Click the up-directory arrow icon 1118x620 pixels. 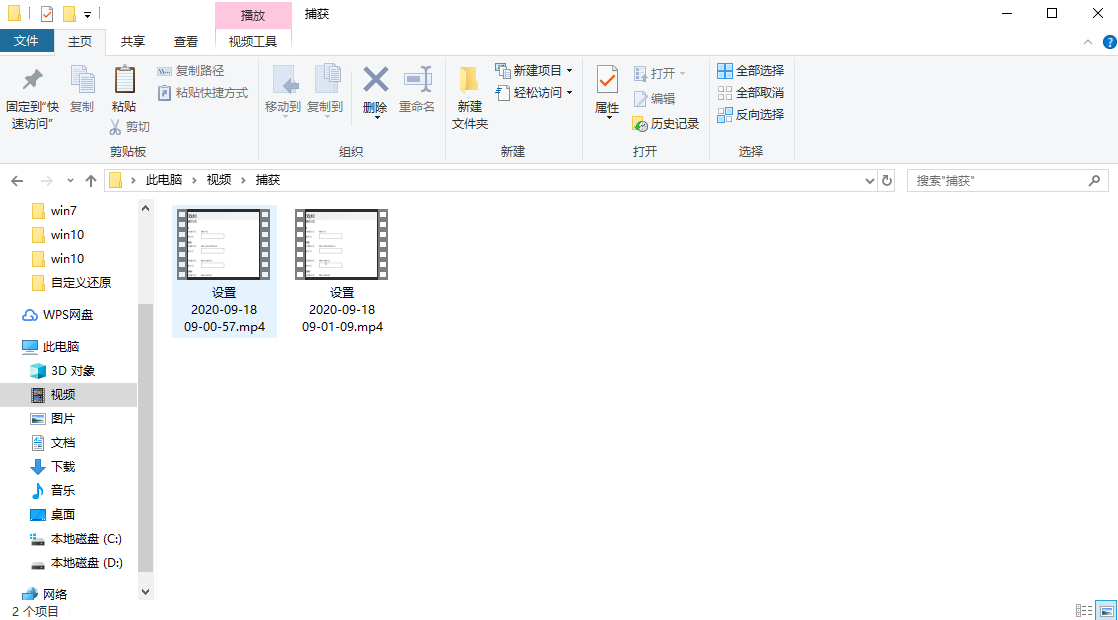[x=91, y=181]
